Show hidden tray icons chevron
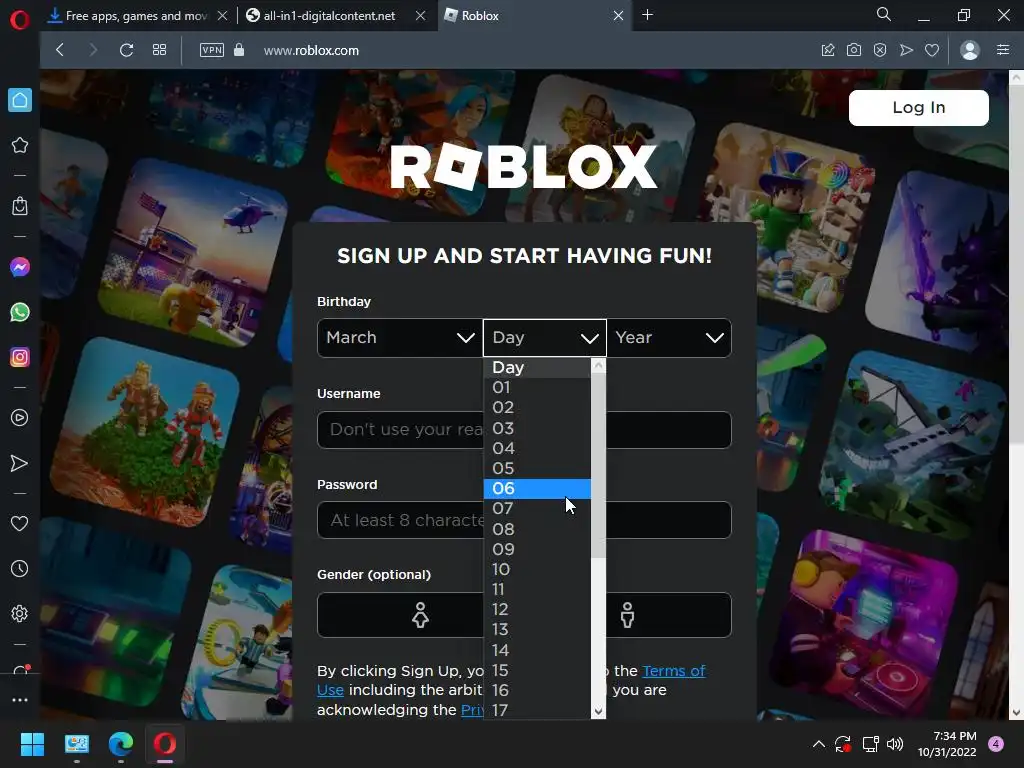 pos(818,744)
